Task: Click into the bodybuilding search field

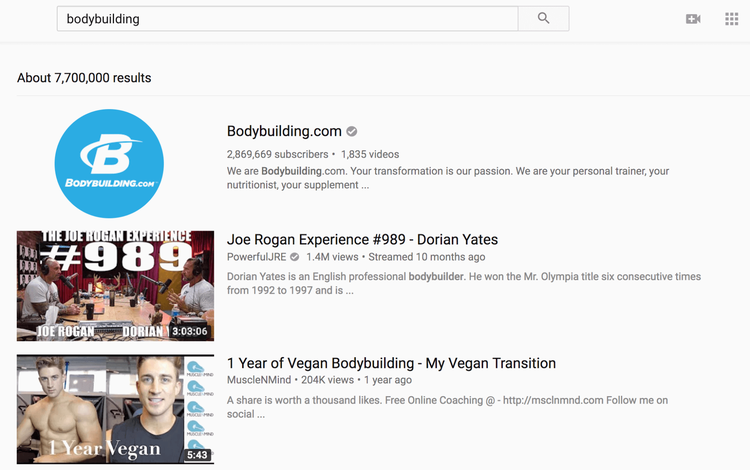Action: 287,19
